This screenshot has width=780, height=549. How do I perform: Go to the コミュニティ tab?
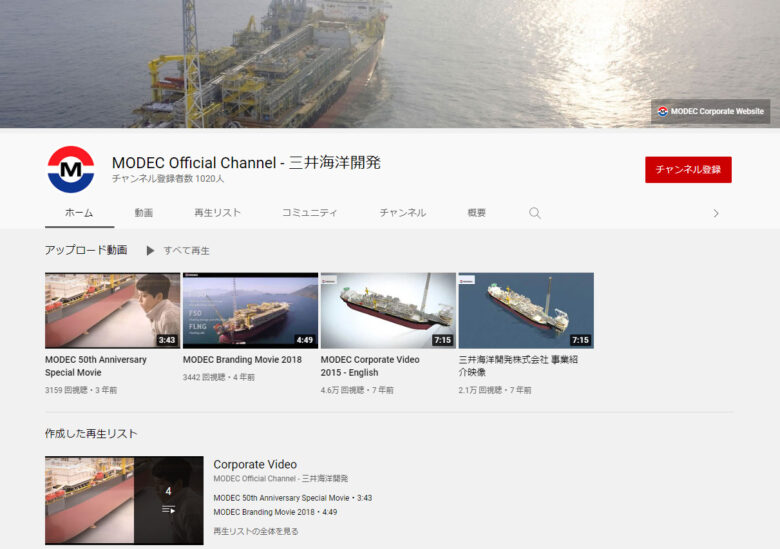click(x=310, y=213)
